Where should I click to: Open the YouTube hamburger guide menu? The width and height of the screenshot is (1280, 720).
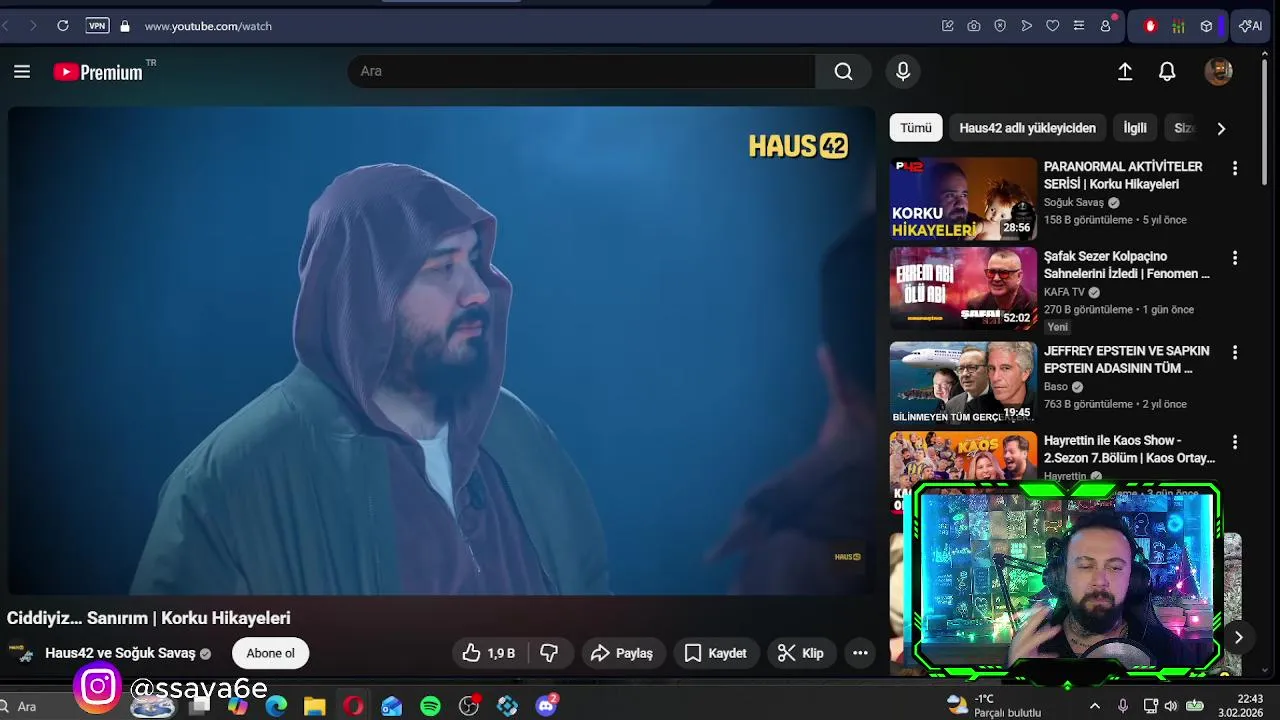pos(22,72)
